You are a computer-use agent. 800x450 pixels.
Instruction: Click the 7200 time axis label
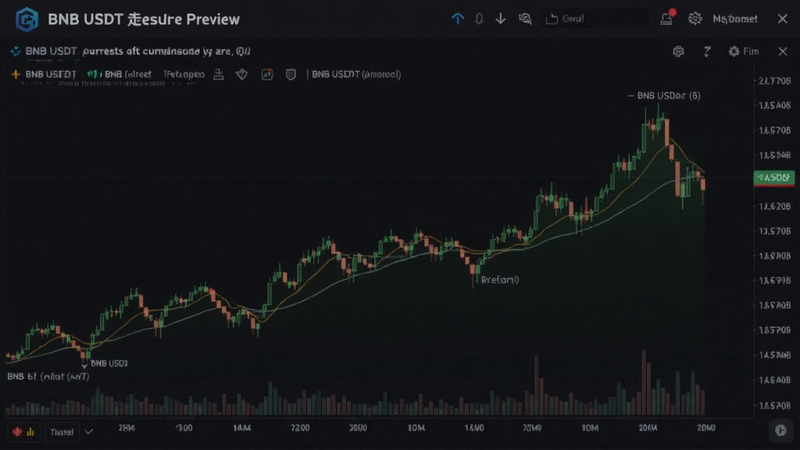(x=300, y=428)
